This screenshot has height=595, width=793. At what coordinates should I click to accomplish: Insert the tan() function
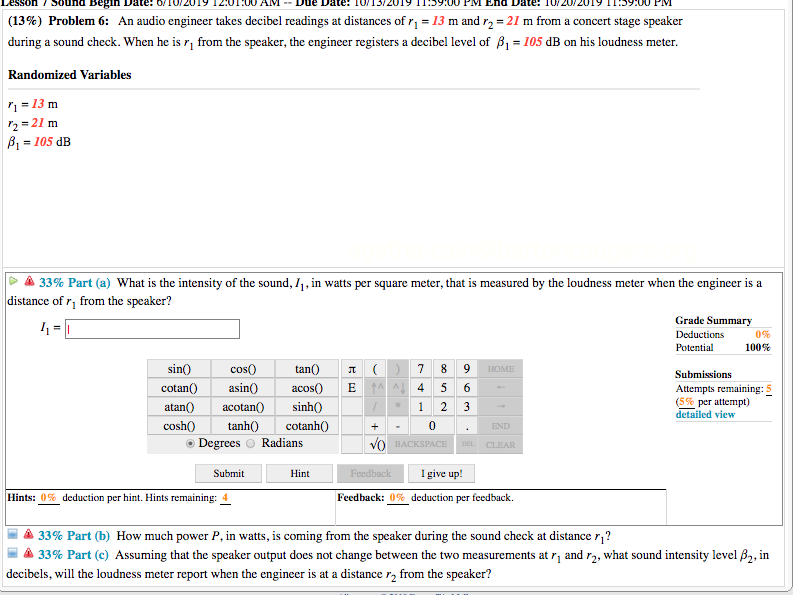coord(307,369)
